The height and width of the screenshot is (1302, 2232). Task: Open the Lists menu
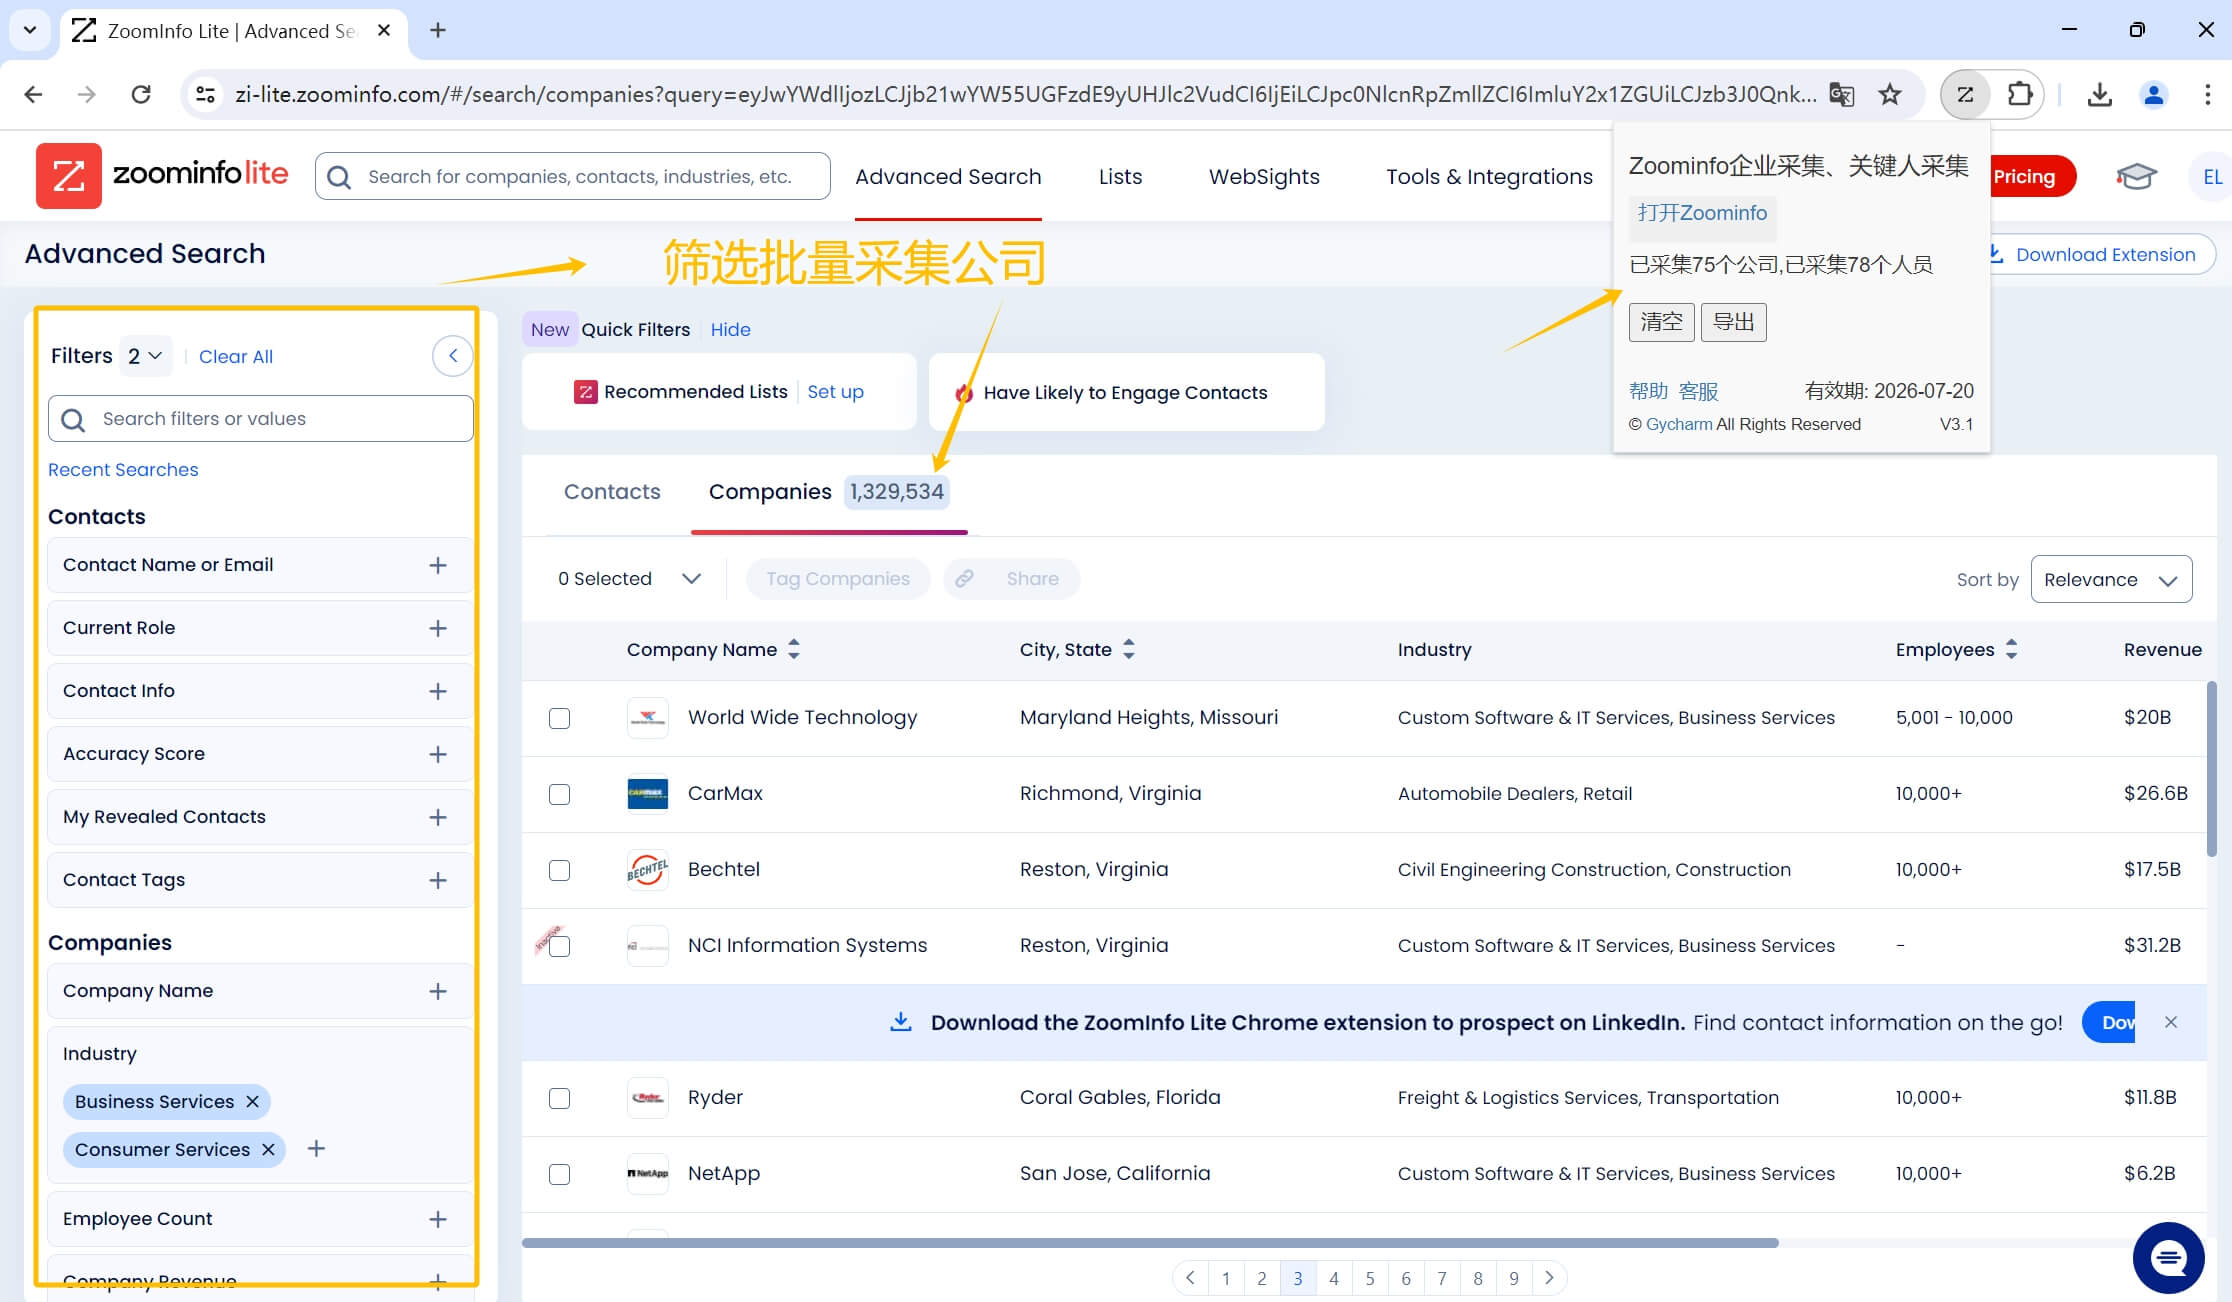[x=1120, y=176]
